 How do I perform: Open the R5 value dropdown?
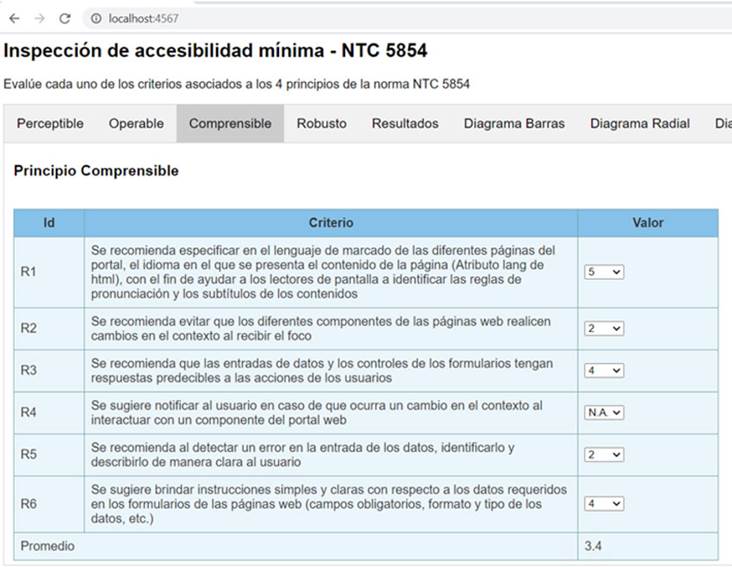[x=604, y=455]
